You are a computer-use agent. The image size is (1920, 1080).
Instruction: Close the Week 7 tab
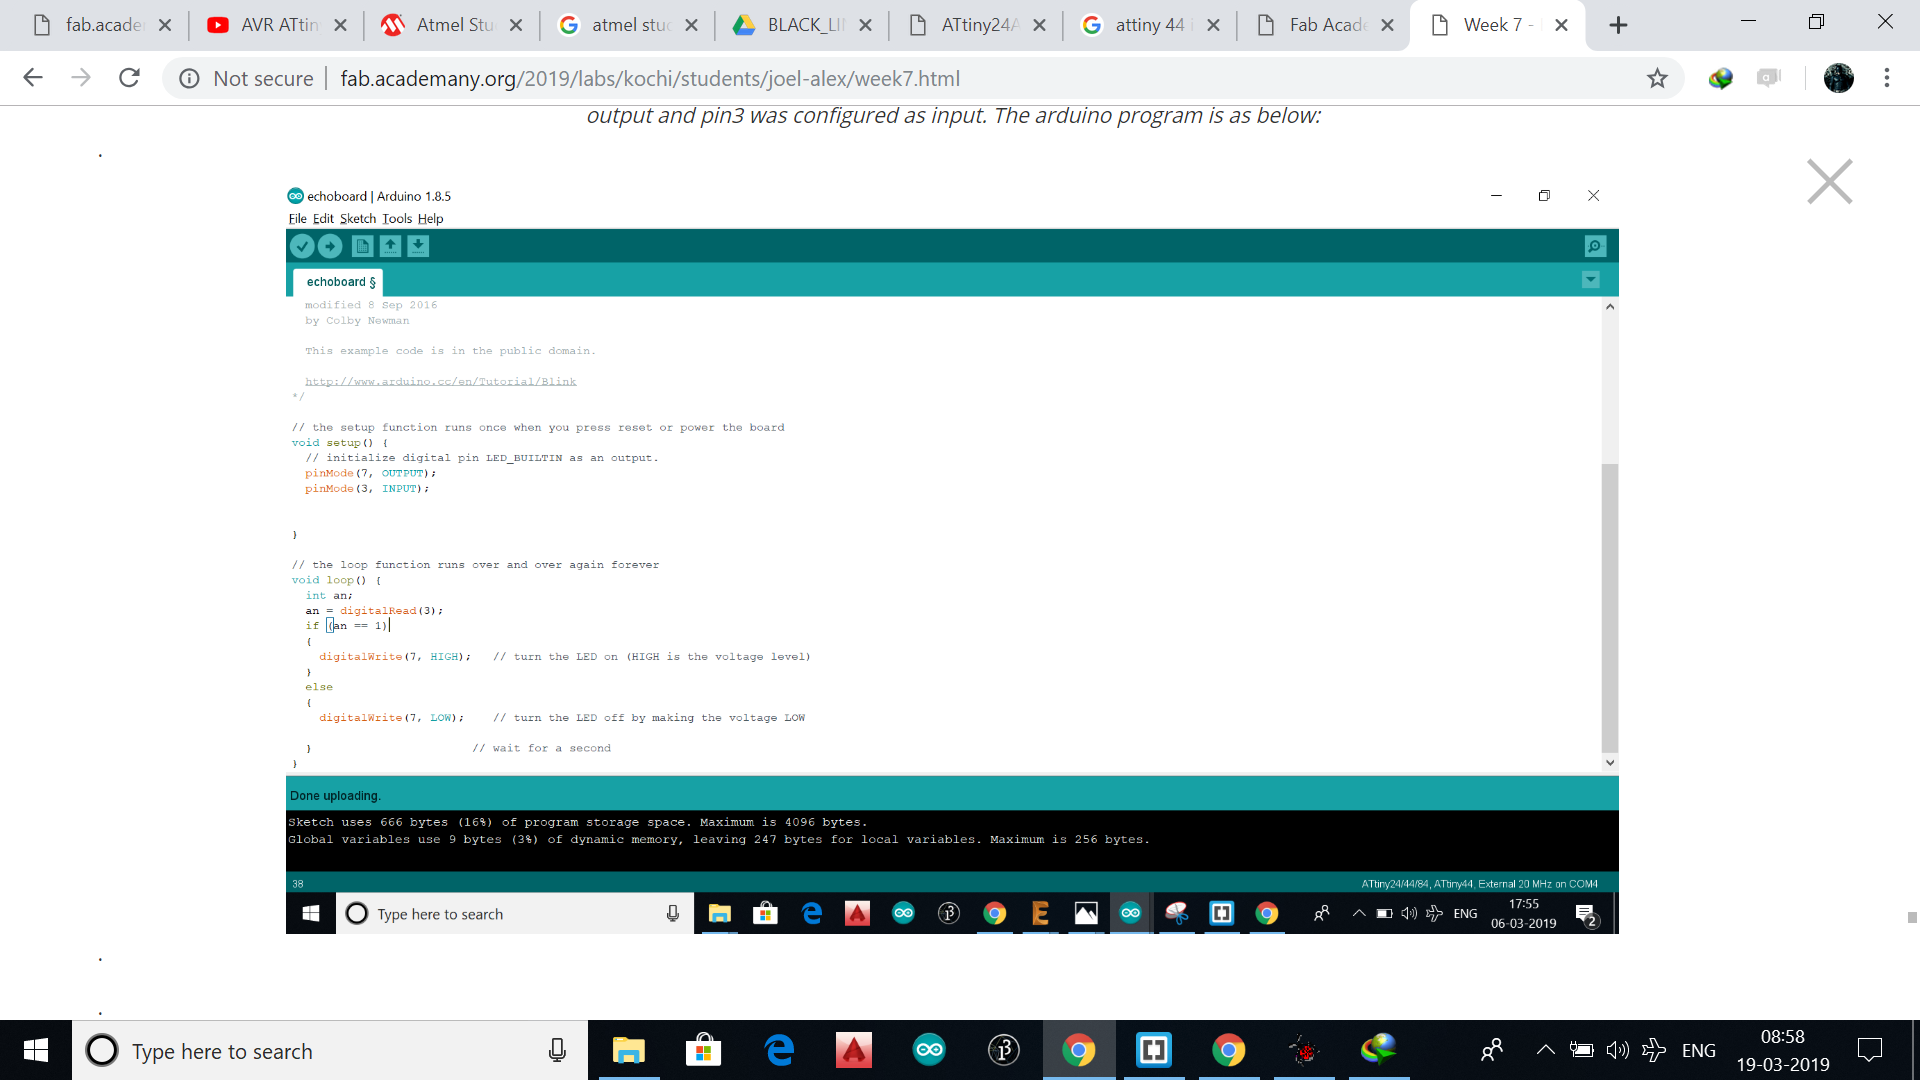click(1561, 25)
